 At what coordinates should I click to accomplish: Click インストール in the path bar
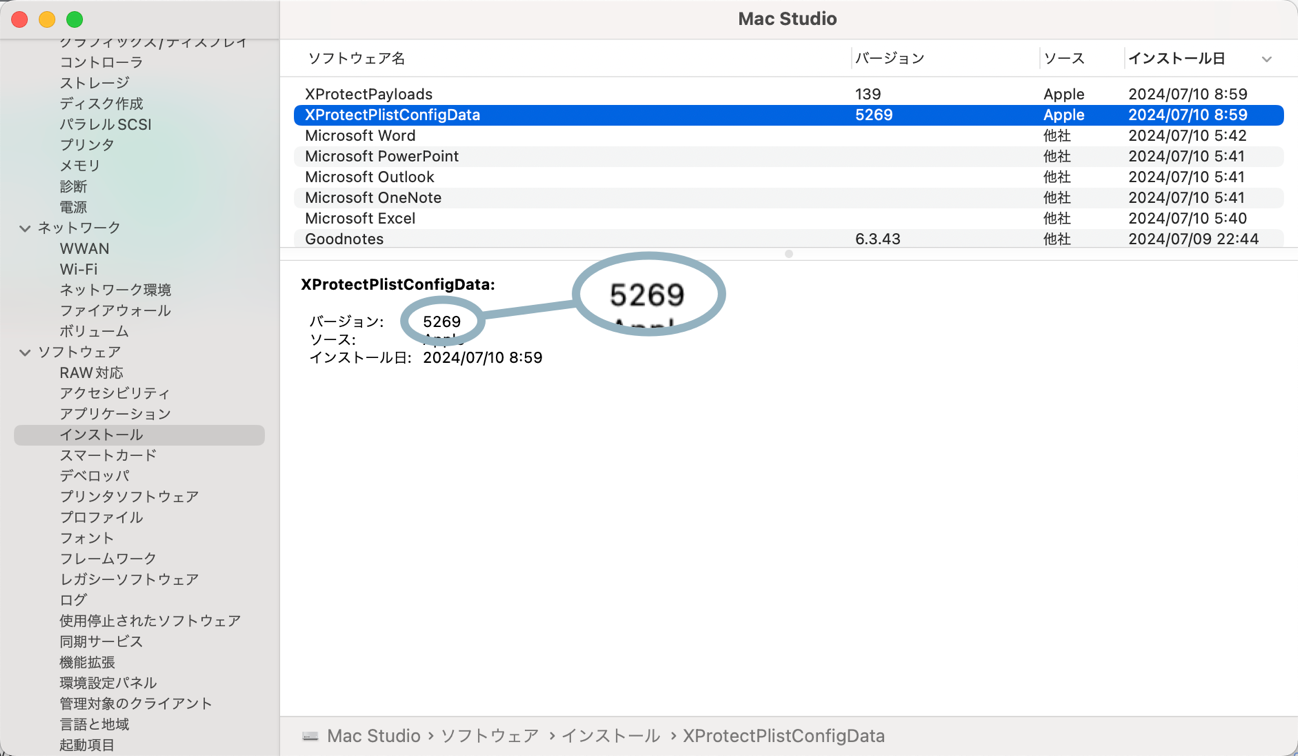pos(611,736)
